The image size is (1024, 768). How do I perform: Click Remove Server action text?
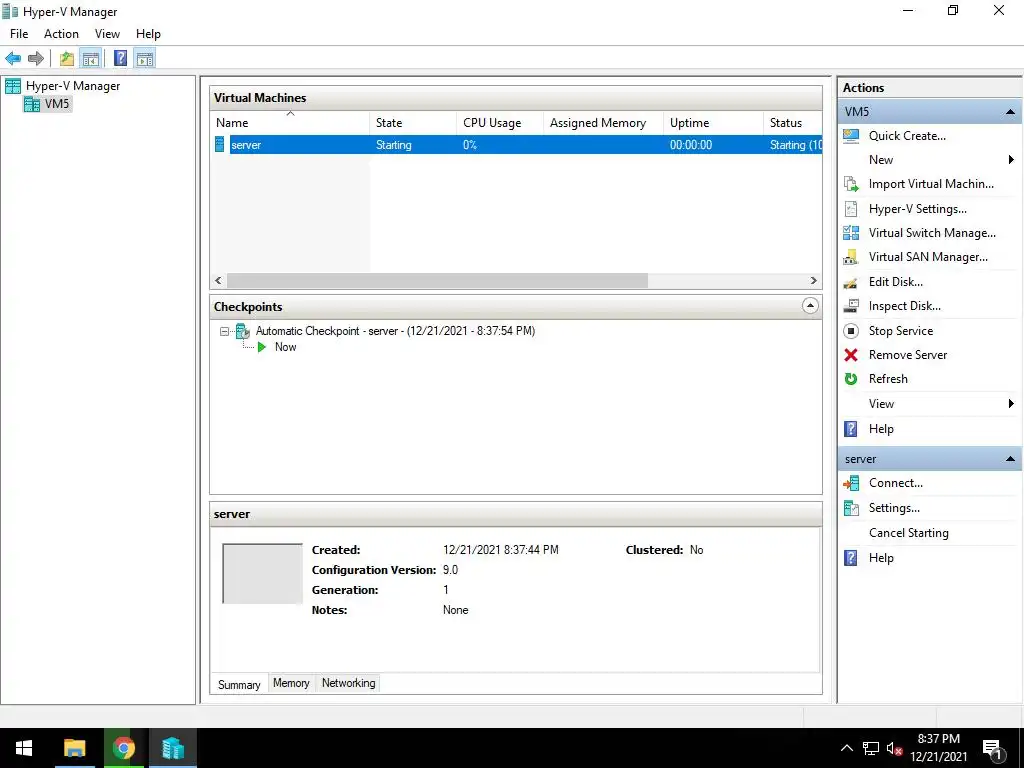[x=908, y=355]
